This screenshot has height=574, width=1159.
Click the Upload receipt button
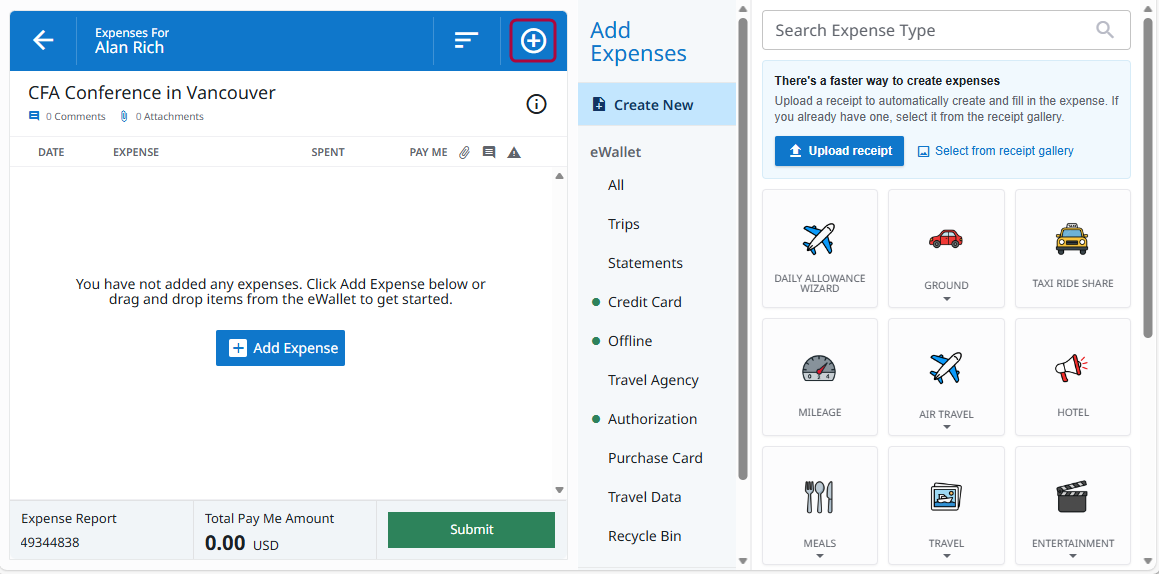pos(839,151)
